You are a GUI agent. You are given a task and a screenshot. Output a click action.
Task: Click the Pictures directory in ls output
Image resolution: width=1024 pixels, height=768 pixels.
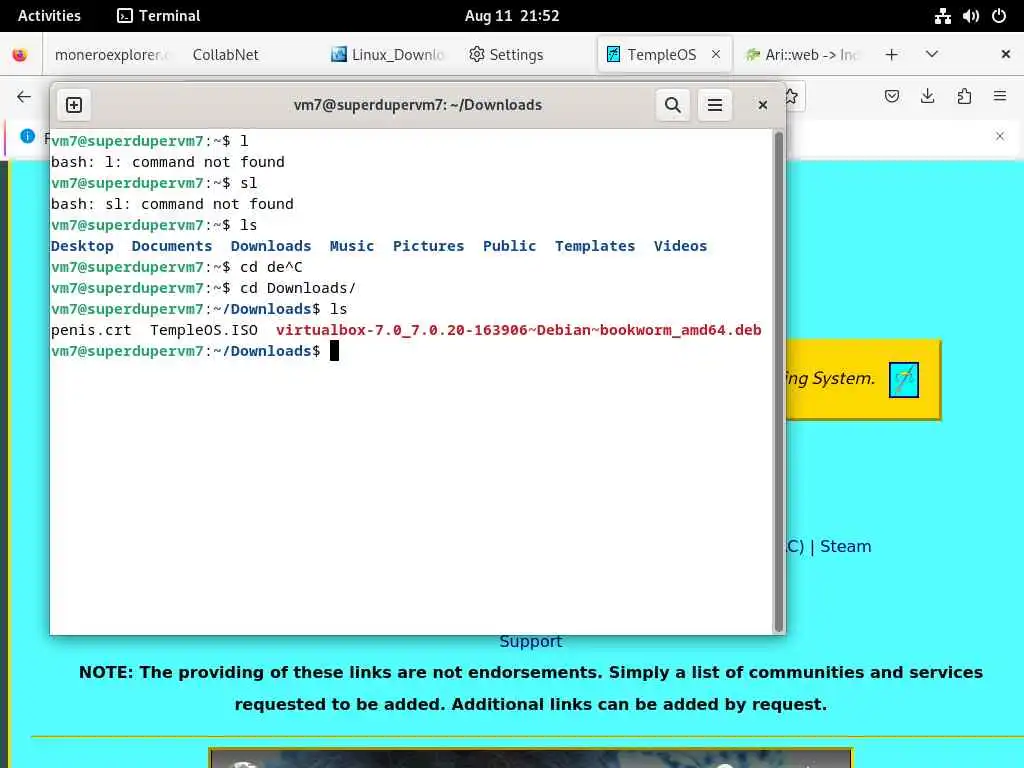[x=428, y=246]
